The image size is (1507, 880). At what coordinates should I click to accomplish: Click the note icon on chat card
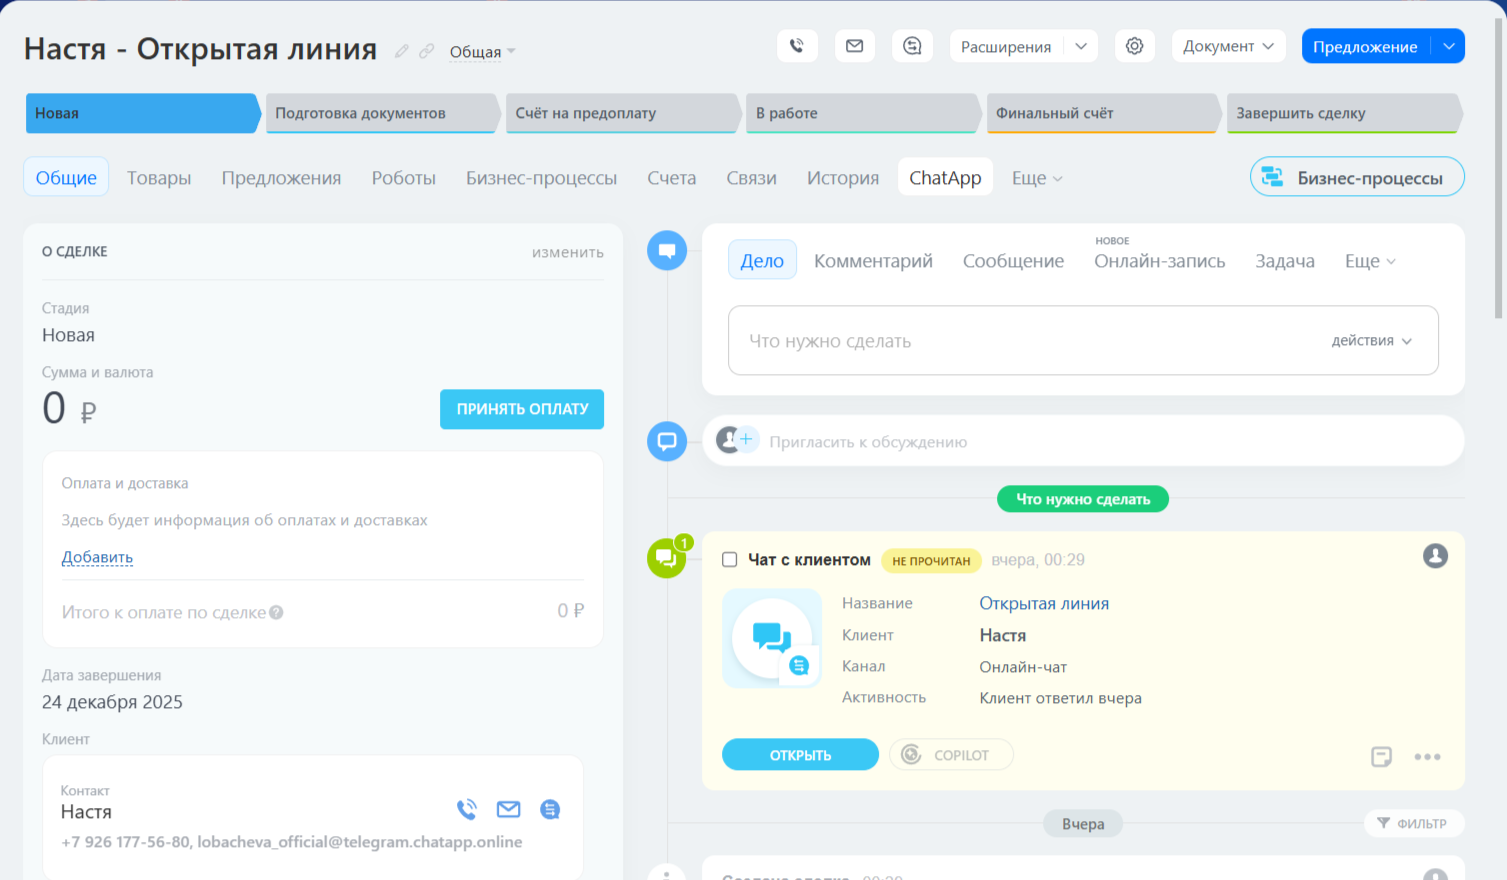pos(1381,757)
